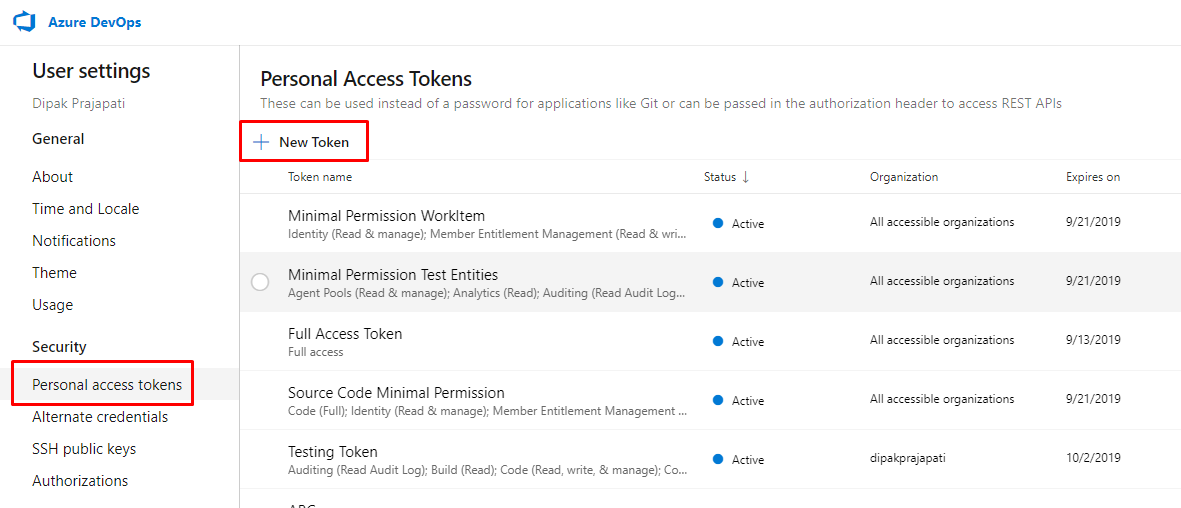Open the About settings page
Screen dimensions: 1181x508
[x=53, y=177]
